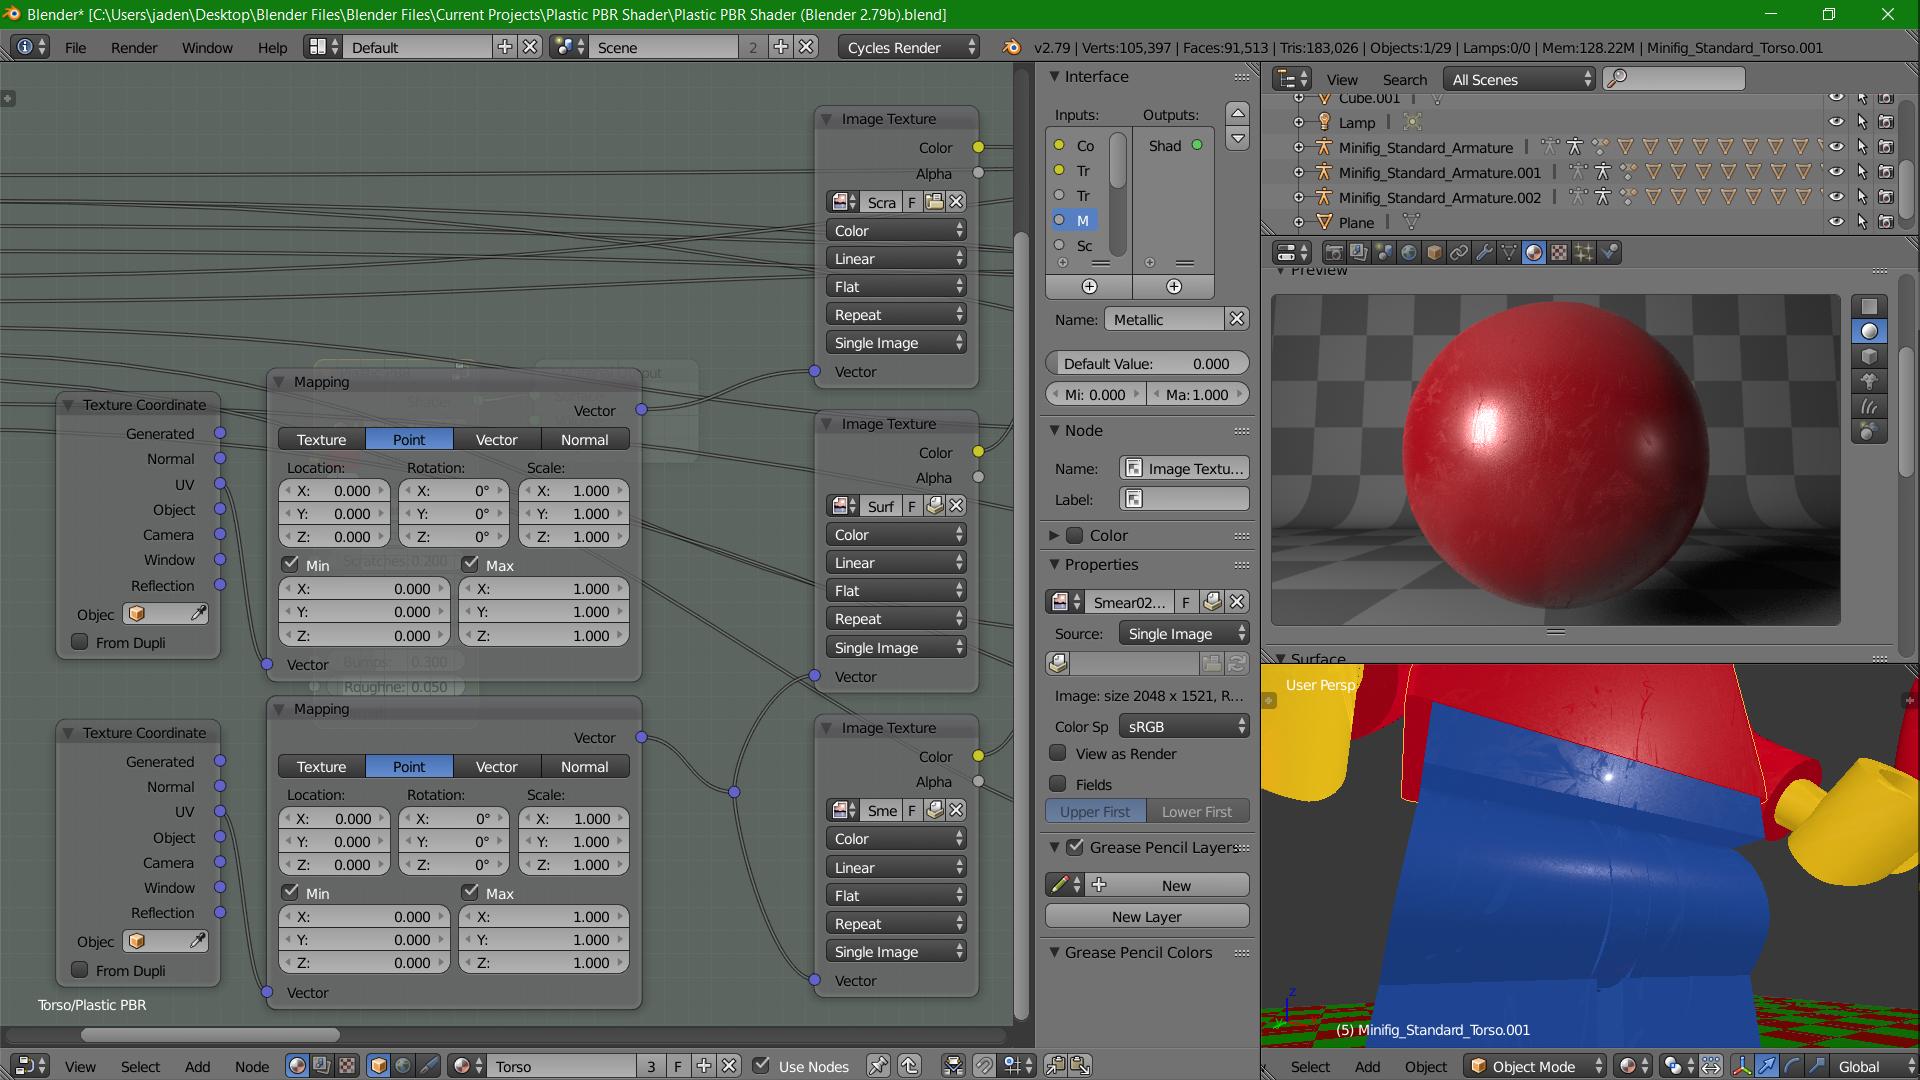
Task: Set material preview to hair strands
Action: 1869,407
